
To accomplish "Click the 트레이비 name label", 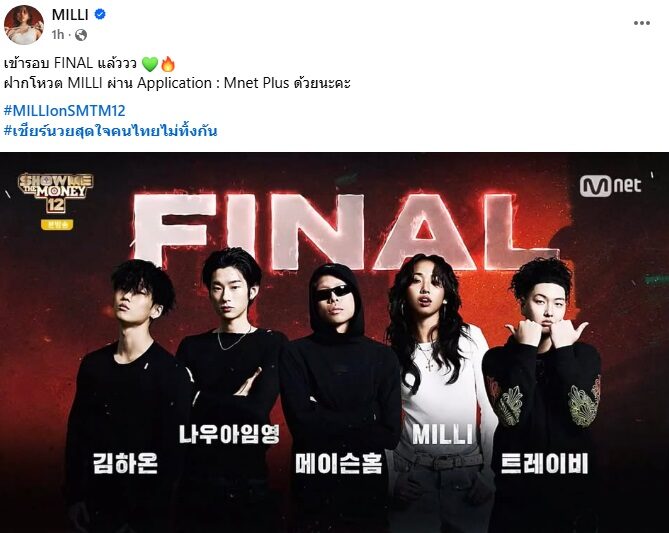I will [x=544, y=463].
